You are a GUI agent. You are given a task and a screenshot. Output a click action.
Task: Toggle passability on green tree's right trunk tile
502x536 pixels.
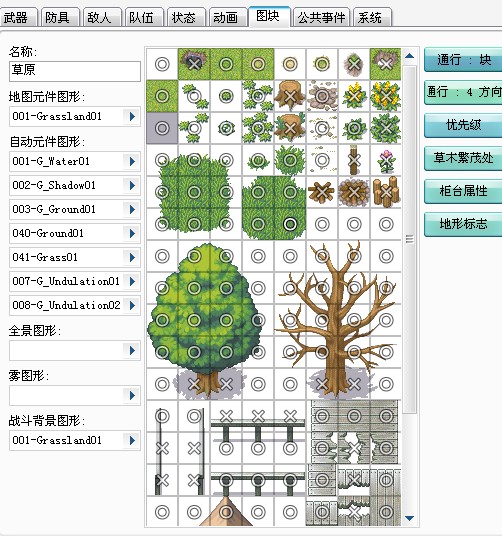coord(226,384)
